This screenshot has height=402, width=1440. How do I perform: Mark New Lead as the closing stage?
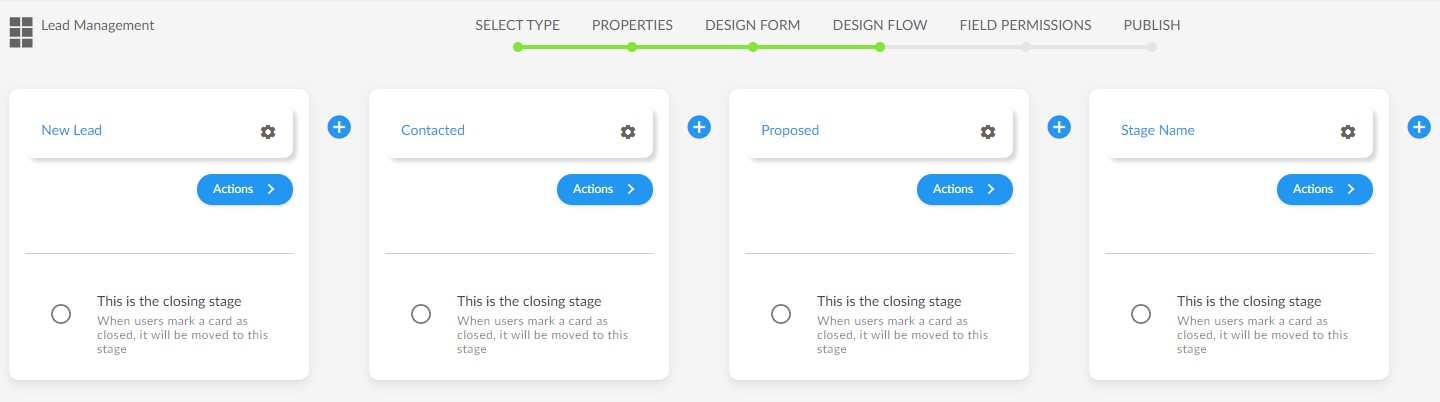click(x=61, y=314)
